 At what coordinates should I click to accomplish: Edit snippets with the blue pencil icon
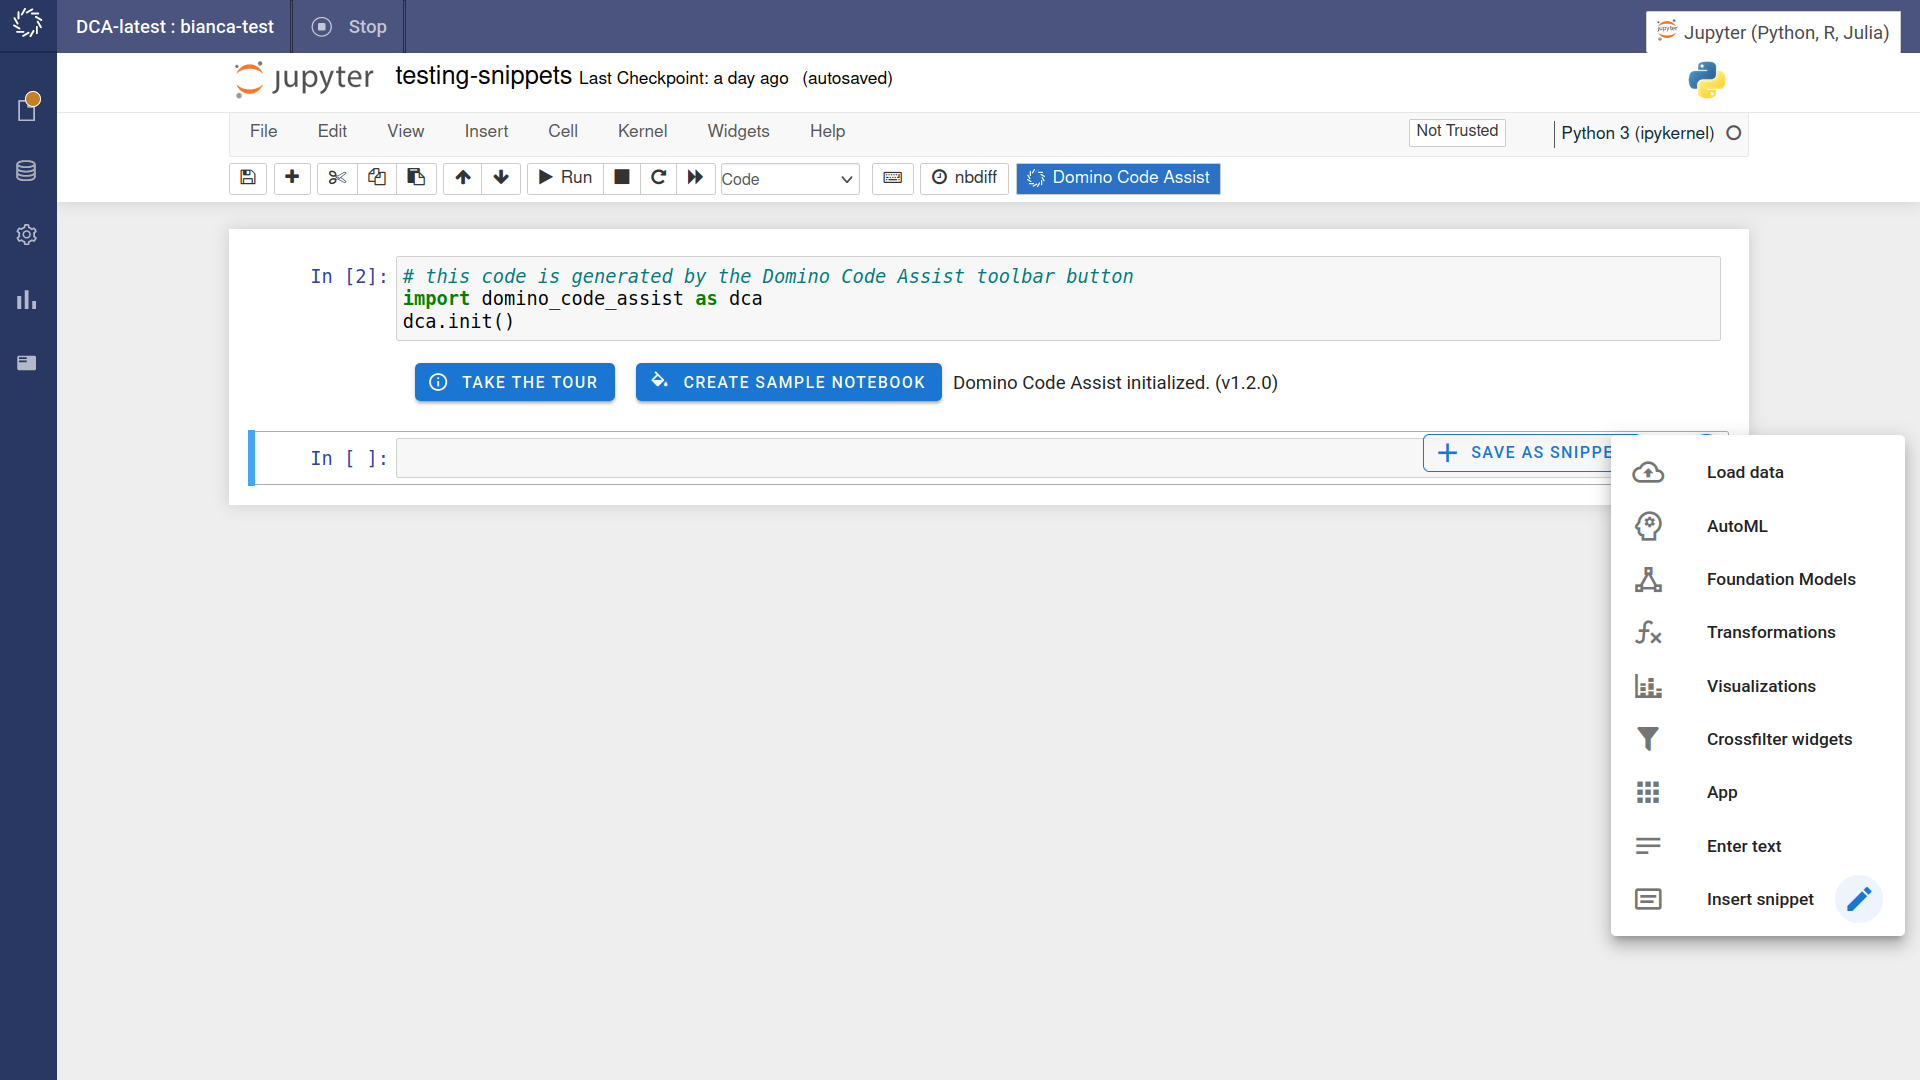1859,899
